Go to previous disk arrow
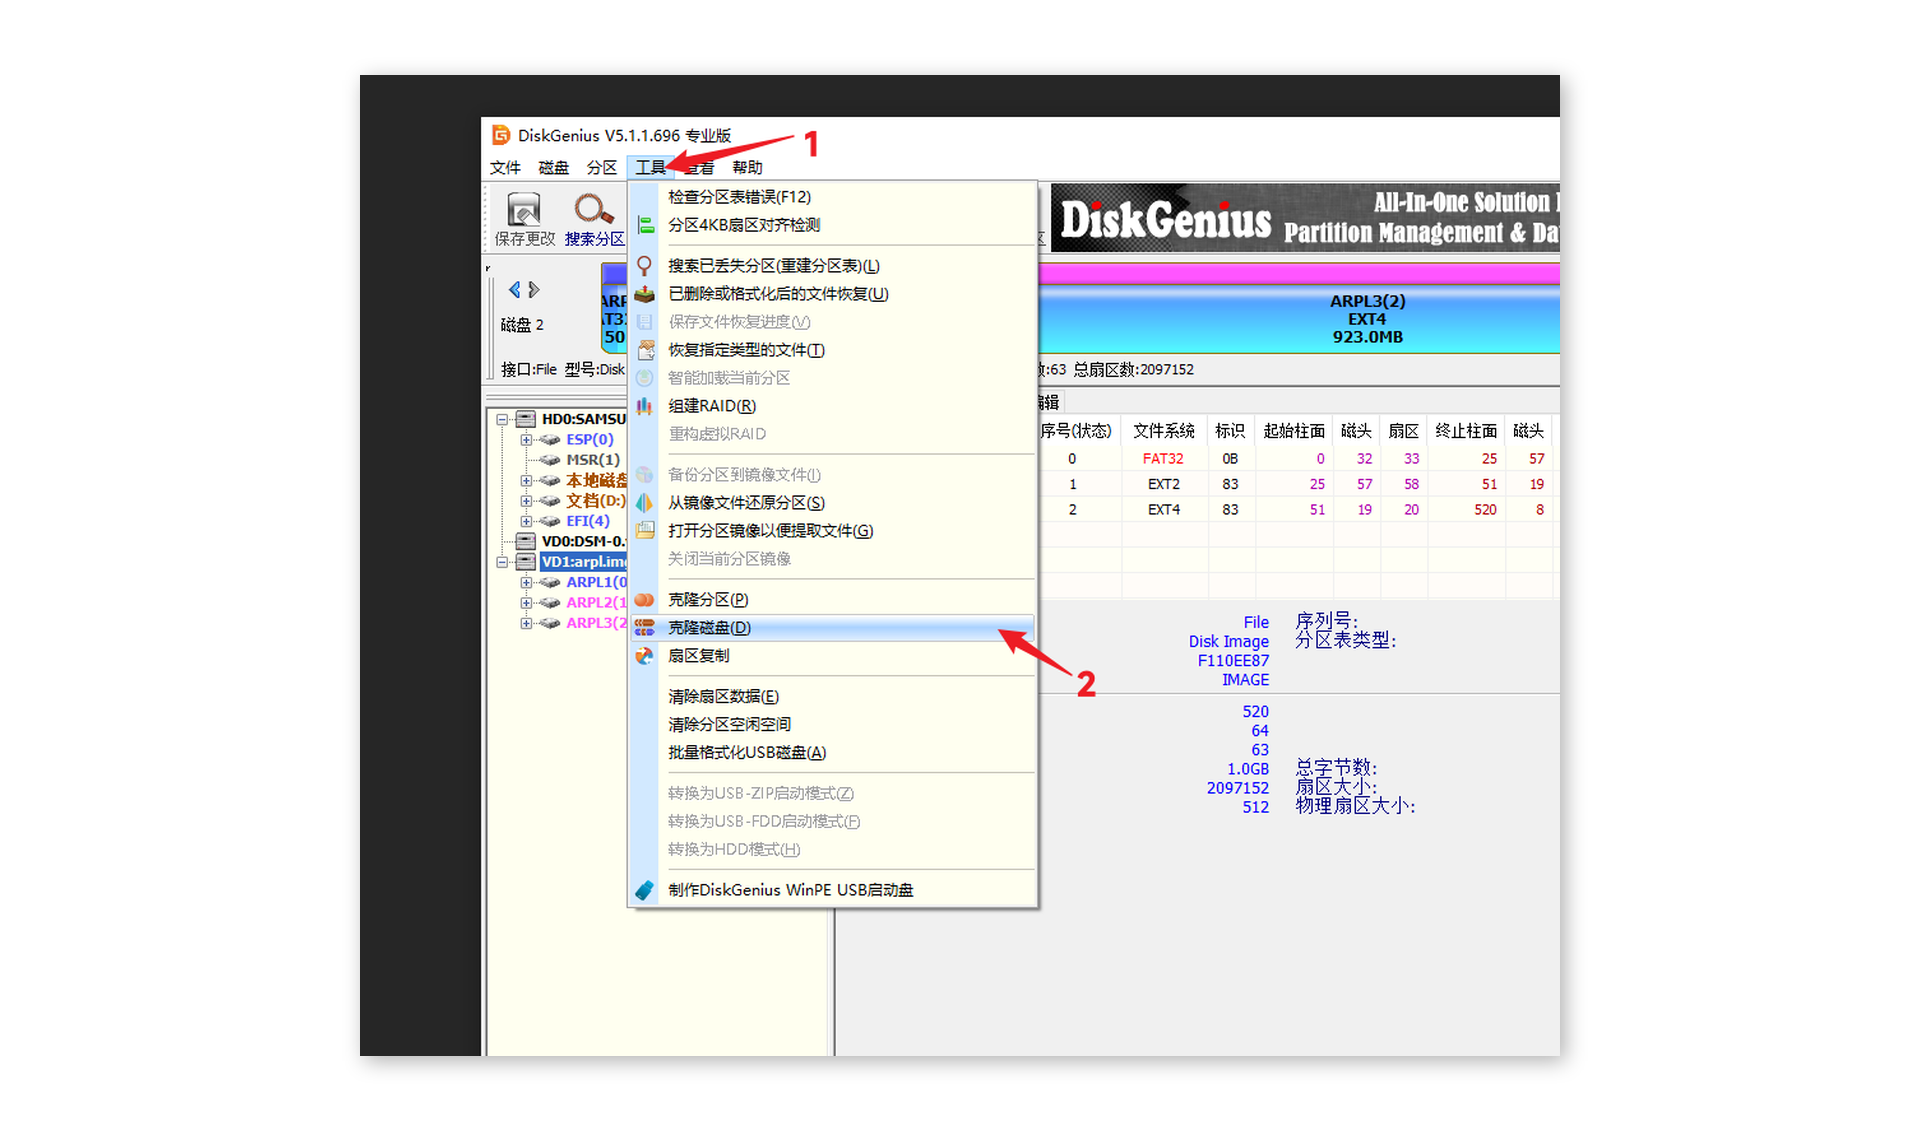 (x=514, y=290)
